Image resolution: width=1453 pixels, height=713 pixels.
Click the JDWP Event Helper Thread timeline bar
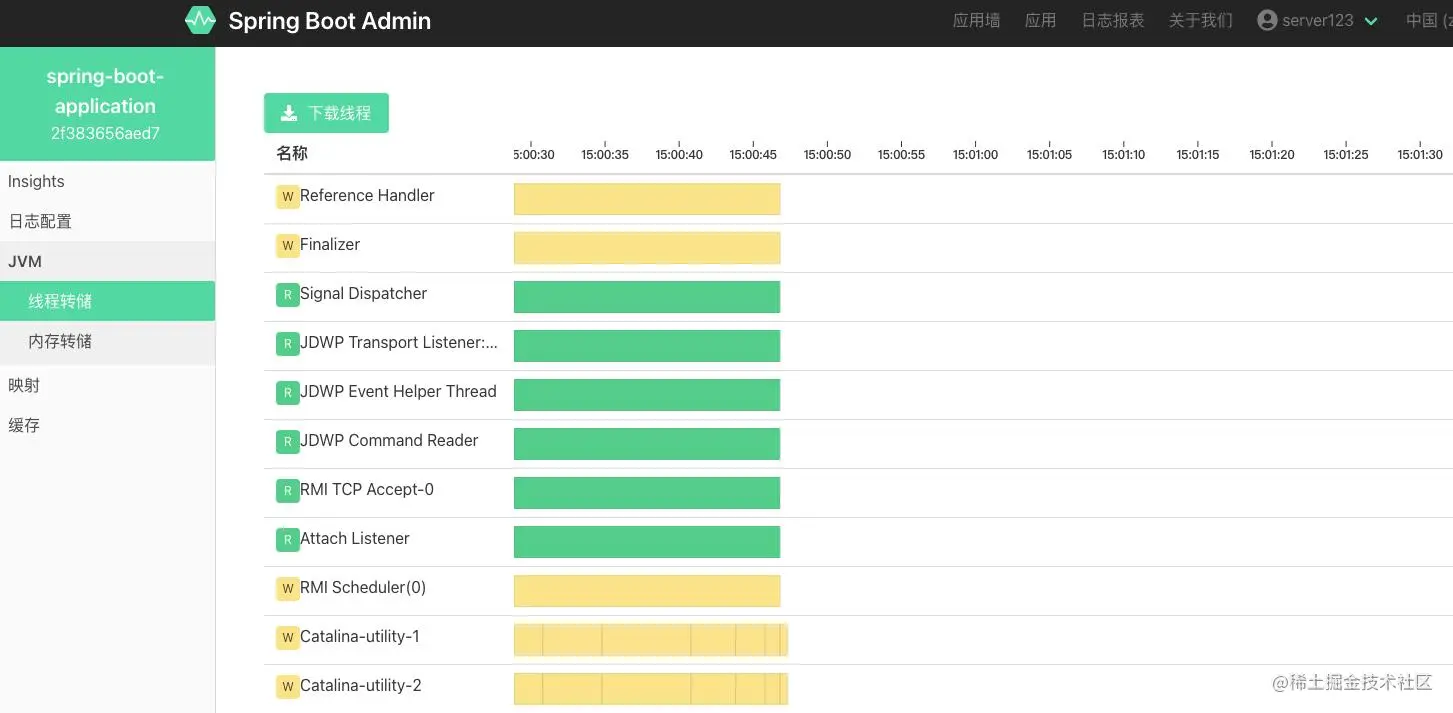tap(647, 395)
